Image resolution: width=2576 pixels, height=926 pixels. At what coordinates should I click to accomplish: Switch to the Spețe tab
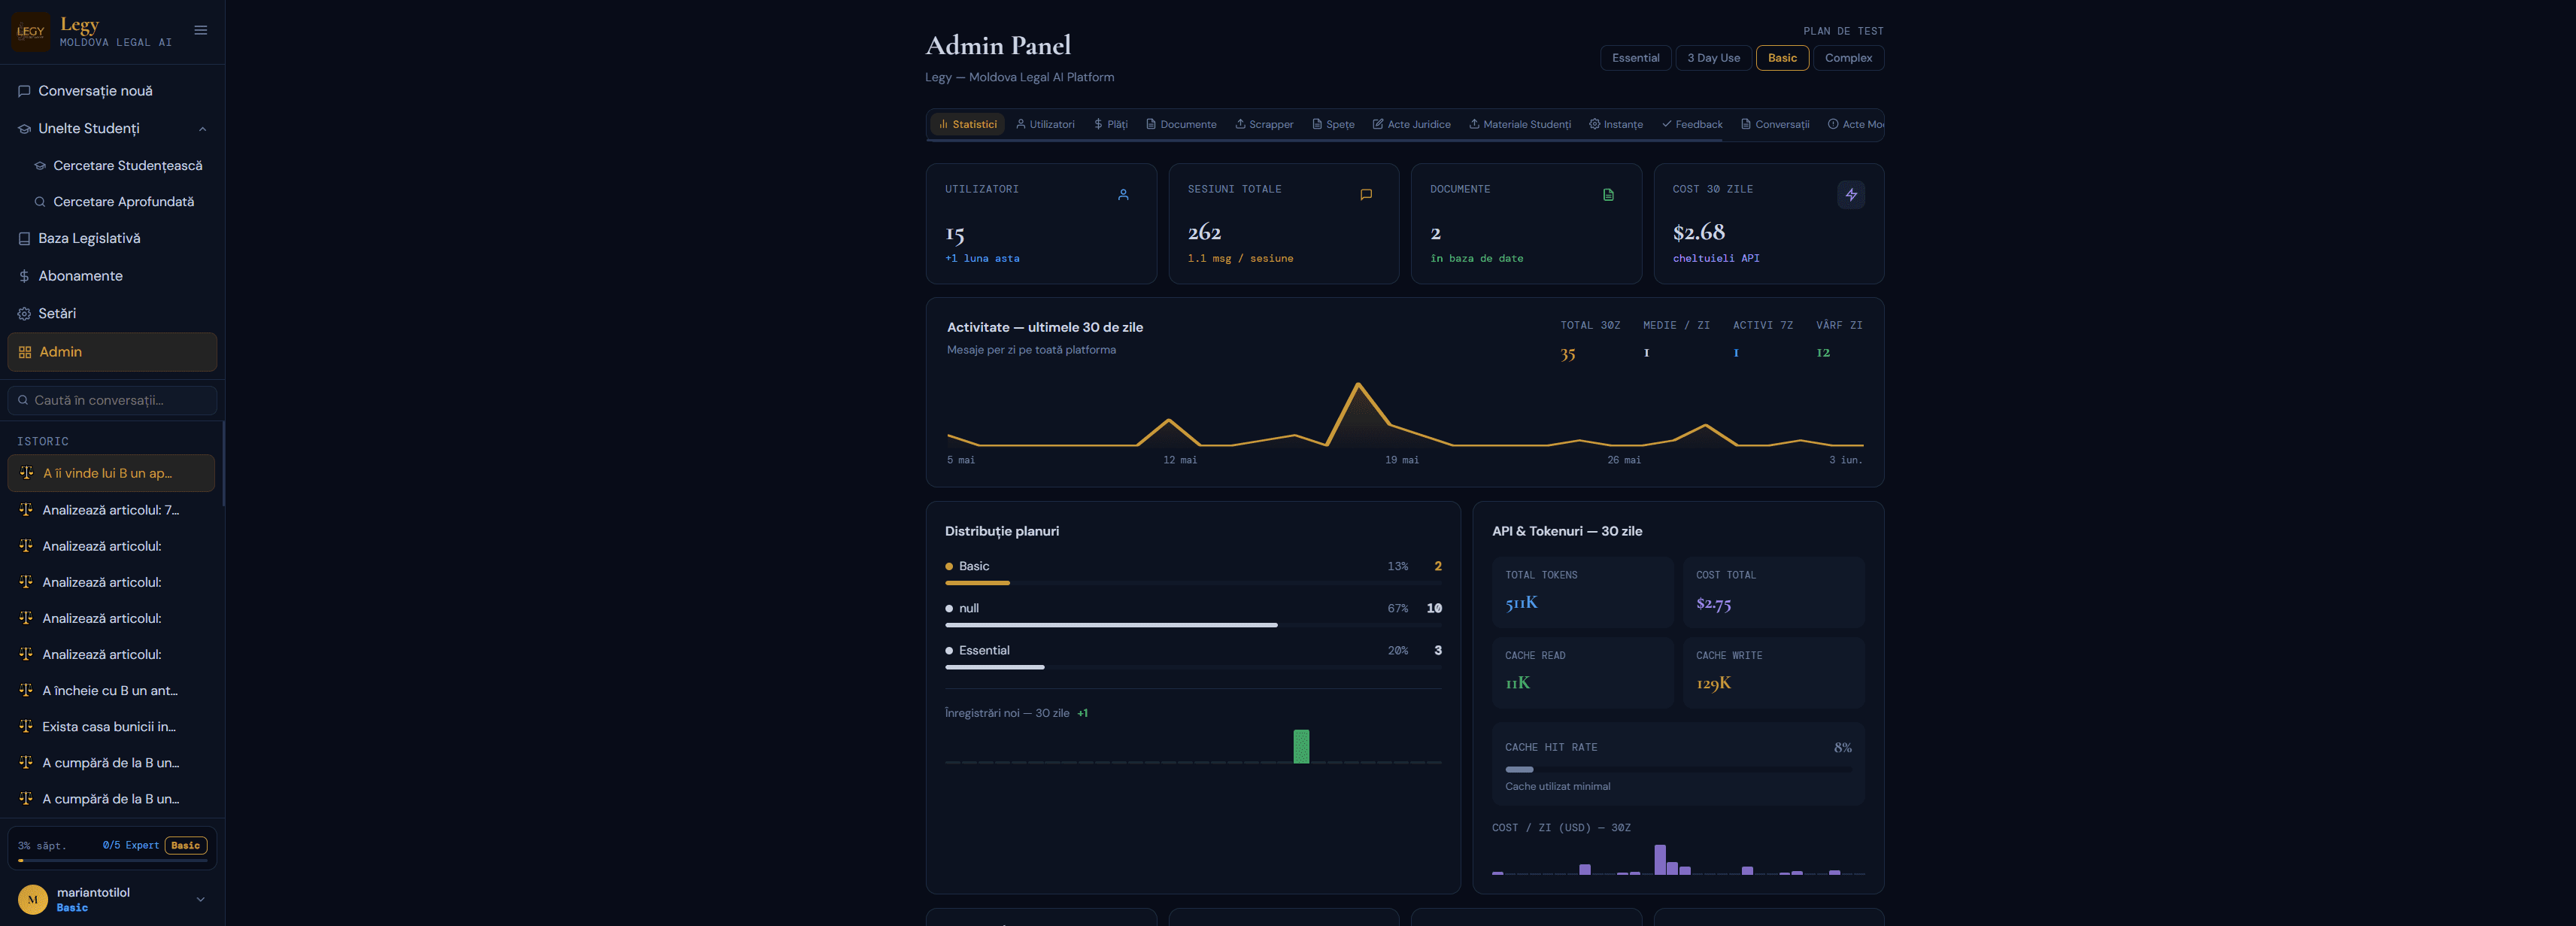tap(1333, 124)
